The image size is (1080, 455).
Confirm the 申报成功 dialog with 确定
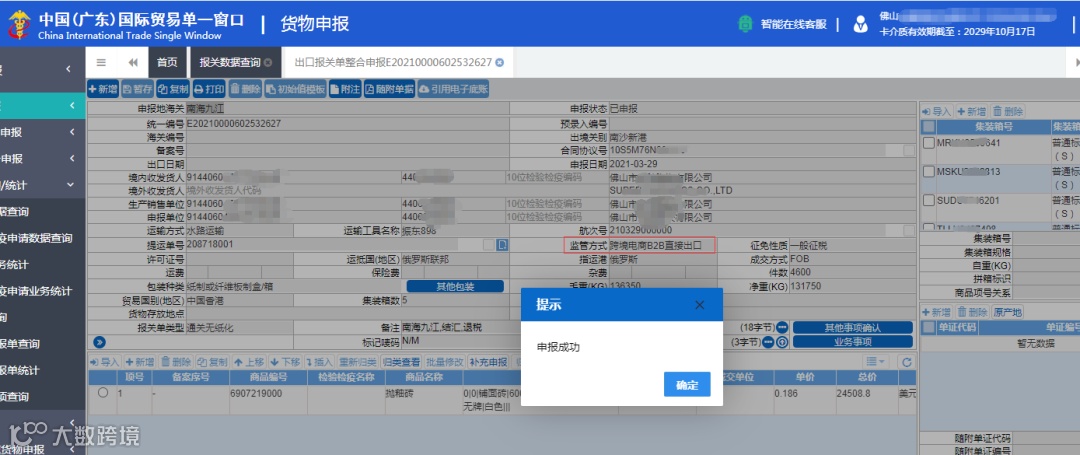(687, 385)
